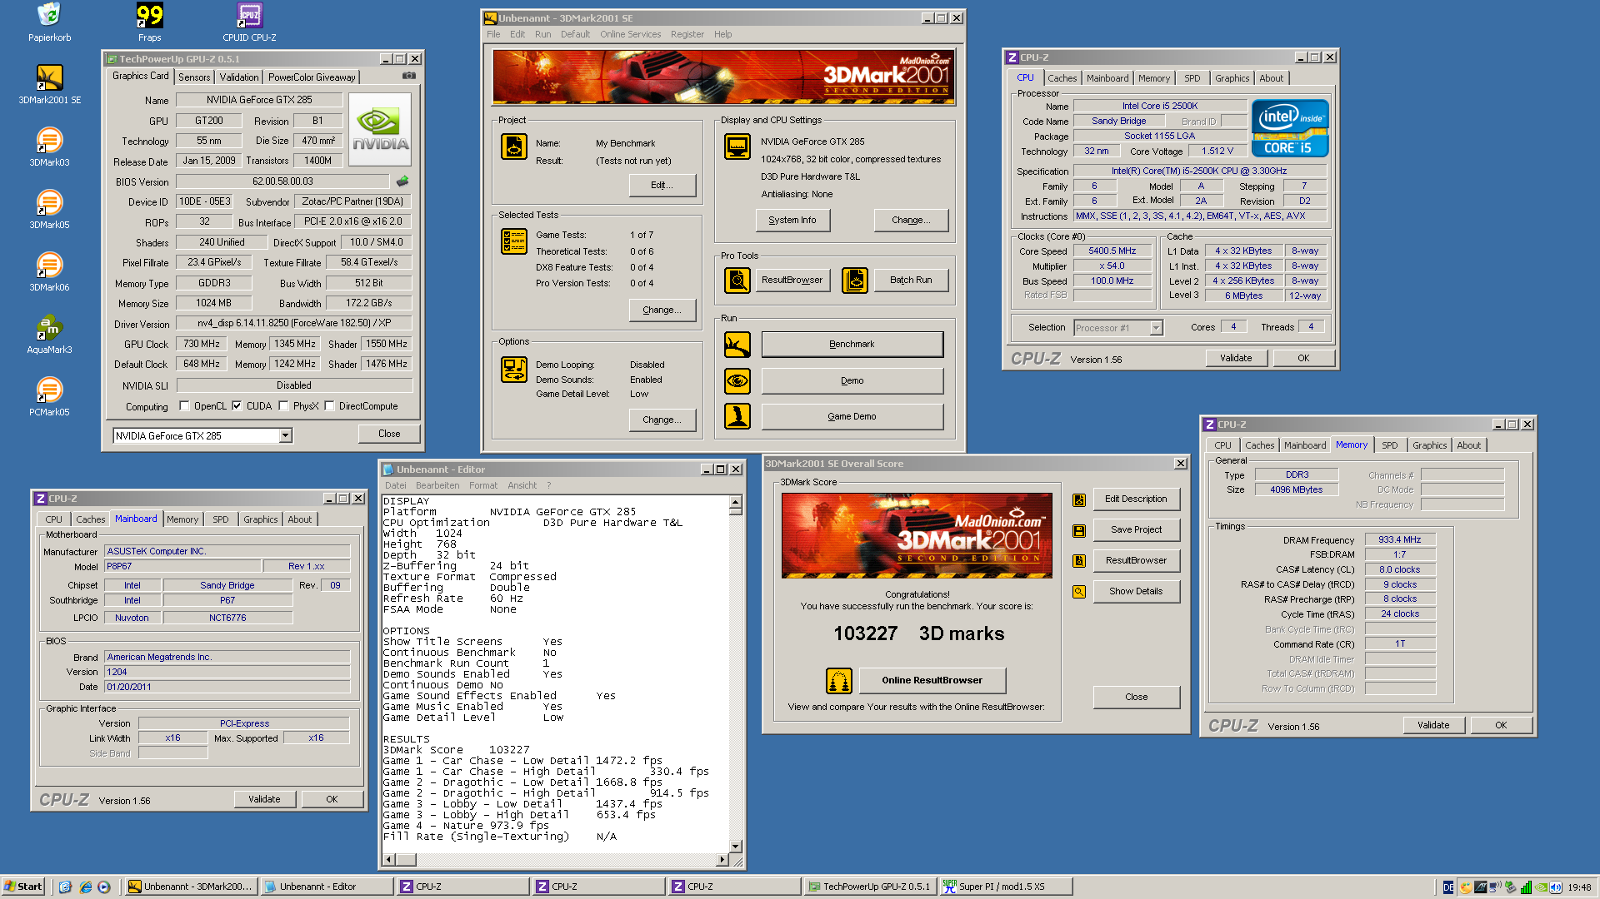Click the Selected Tests checklist icon
Image resolution: width=1600 pixels, height=899 pixels.
tap(514, 241)
